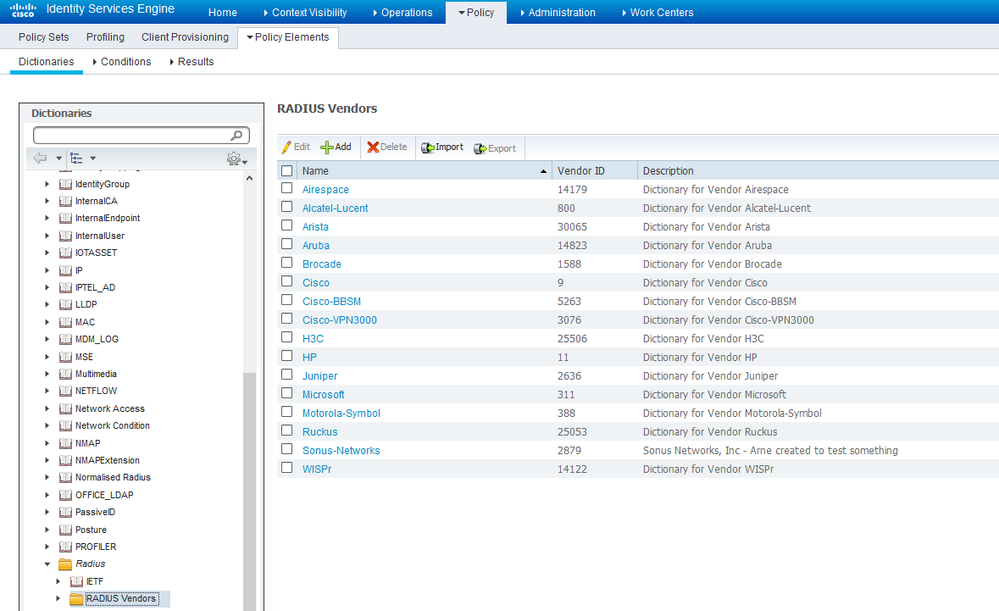Image resolution: width=999 pixels, height=611 pixels.
Task: Click the tree view icon in Dictionaries toolbar
Action: (76, 158)
